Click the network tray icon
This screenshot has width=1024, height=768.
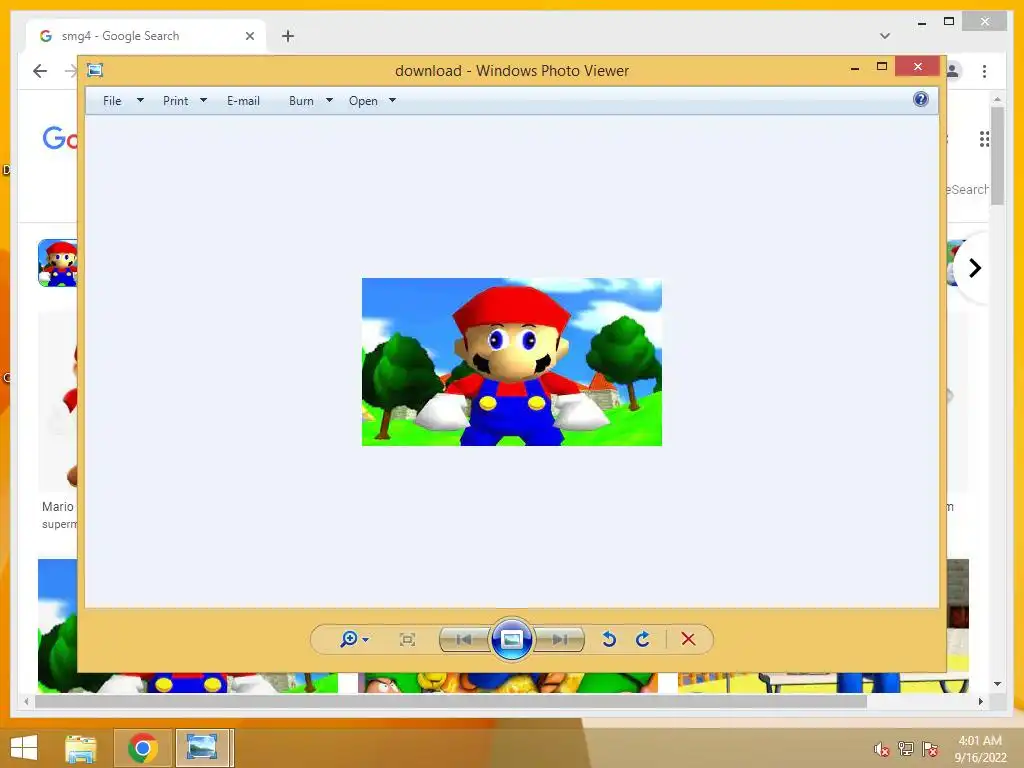click(905, 749)
